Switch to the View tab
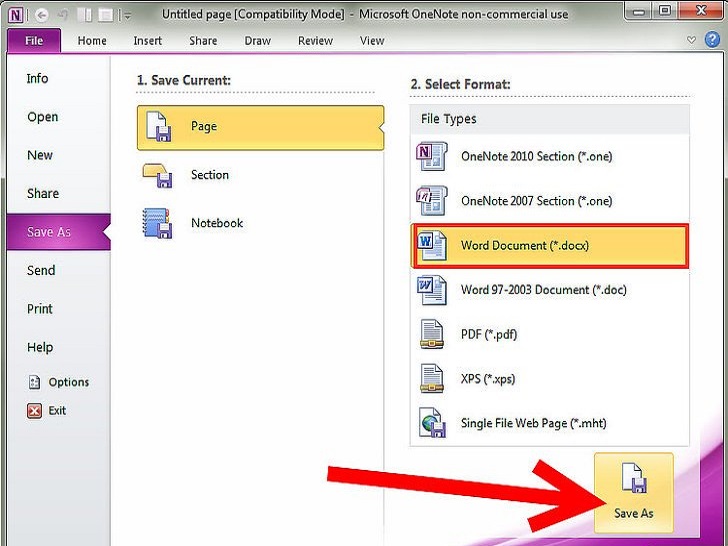This screenshot has width=728, height=546. (x=372, y=41)
